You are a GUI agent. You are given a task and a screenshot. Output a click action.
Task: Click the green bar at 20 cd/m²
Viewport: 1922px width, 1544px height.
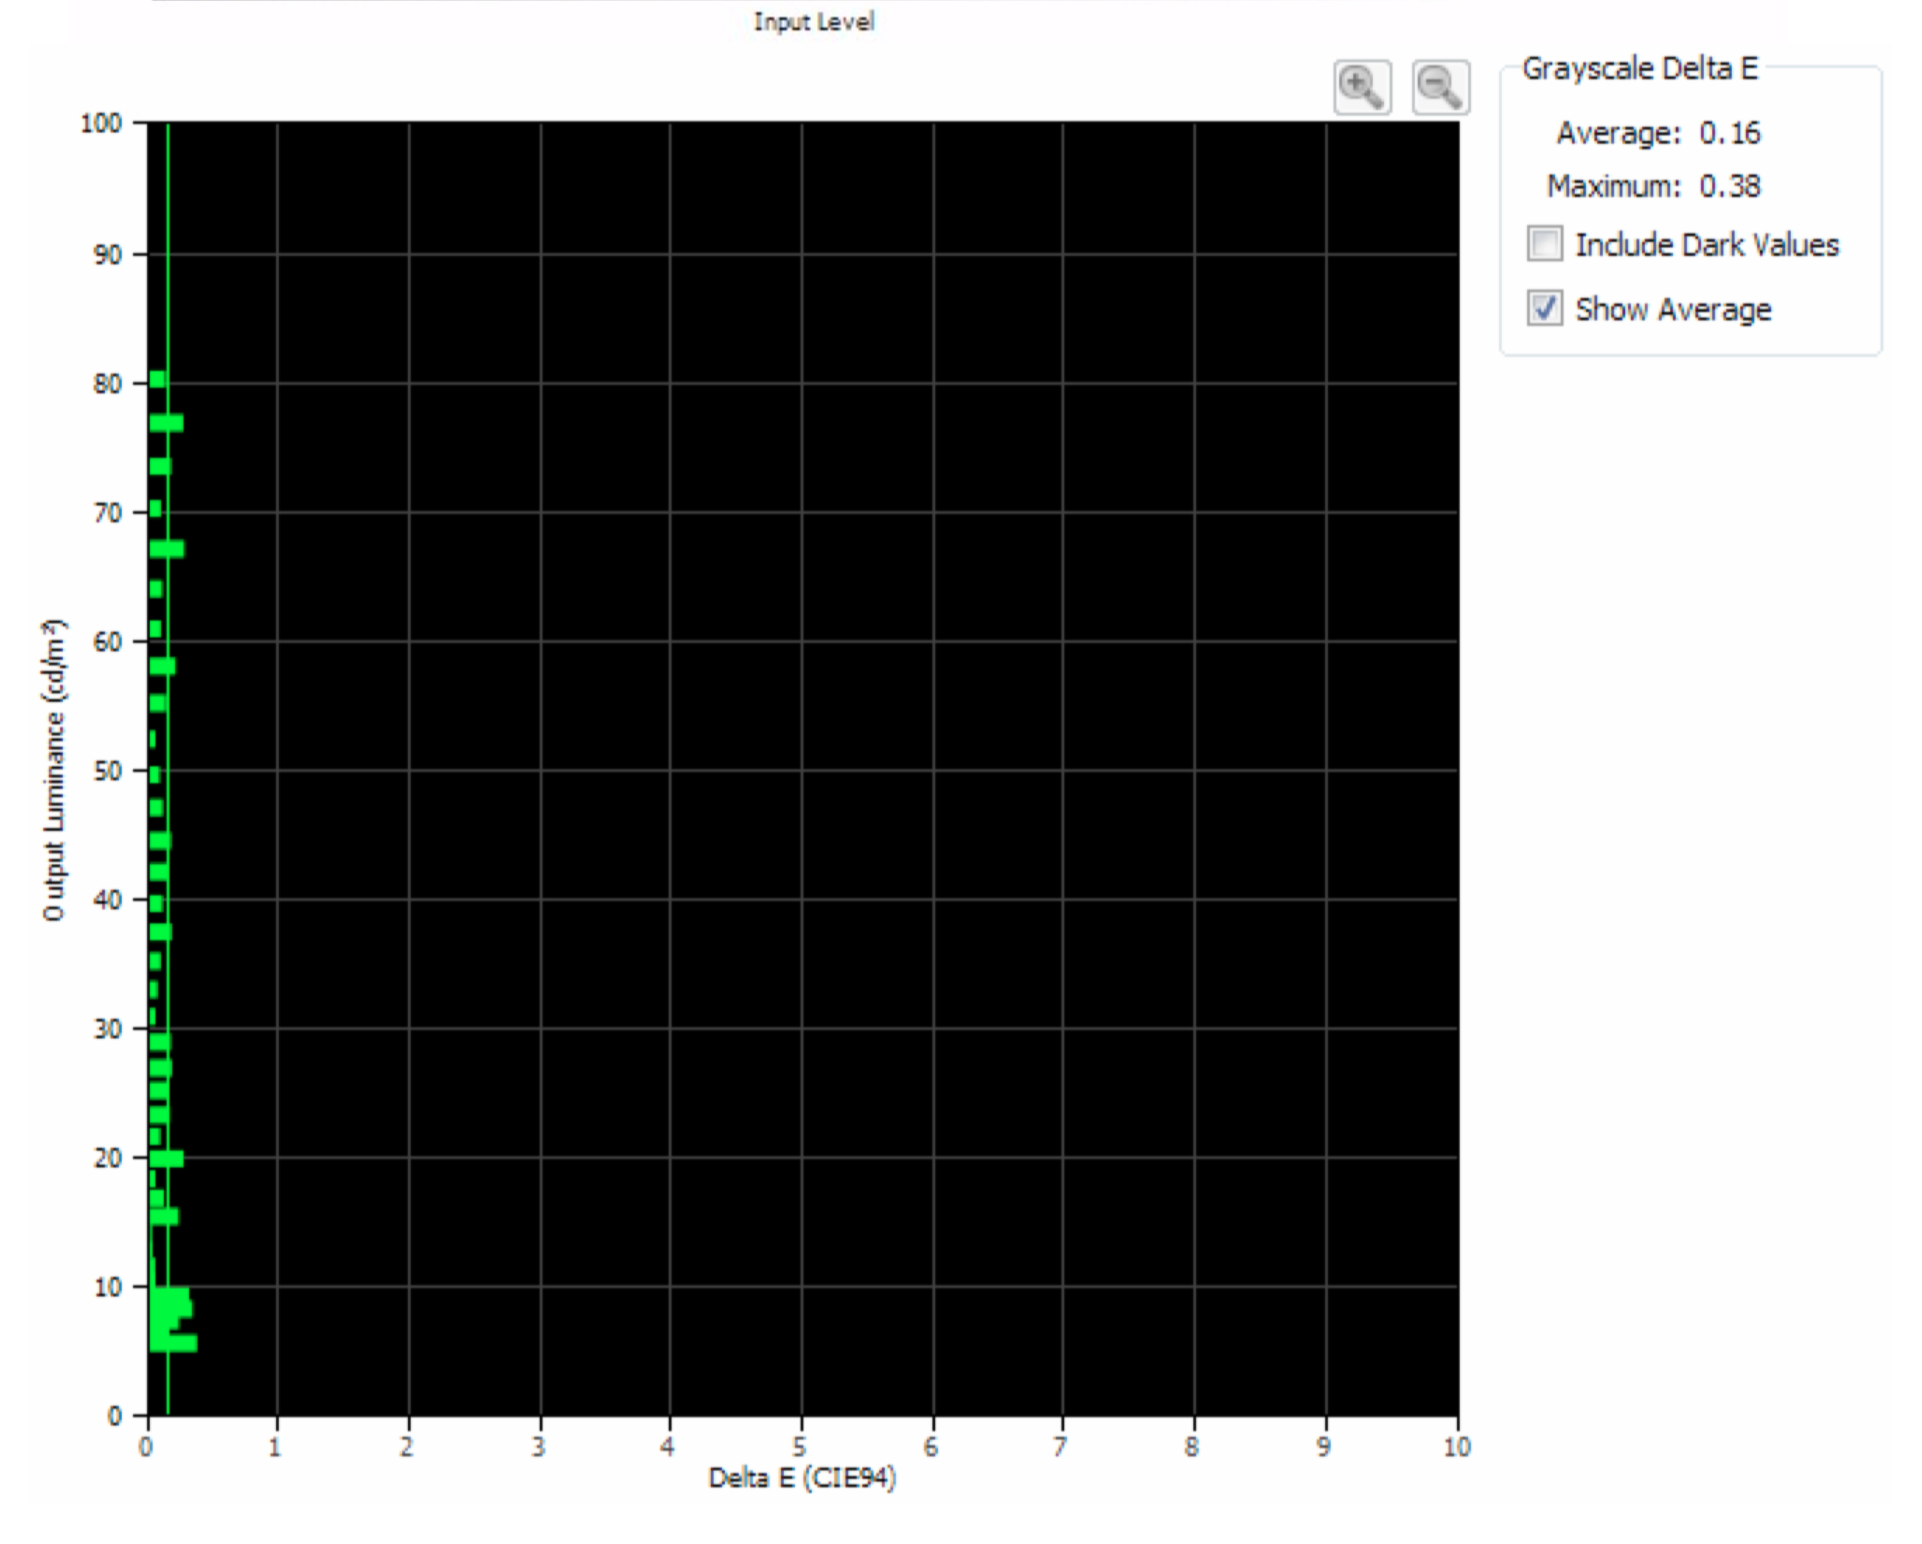coord(166,1159)
